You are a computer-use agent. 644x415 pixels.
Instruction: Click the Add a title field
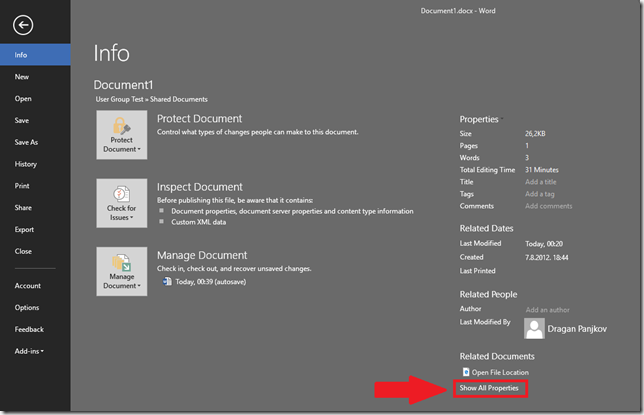[x=540, y=182]
